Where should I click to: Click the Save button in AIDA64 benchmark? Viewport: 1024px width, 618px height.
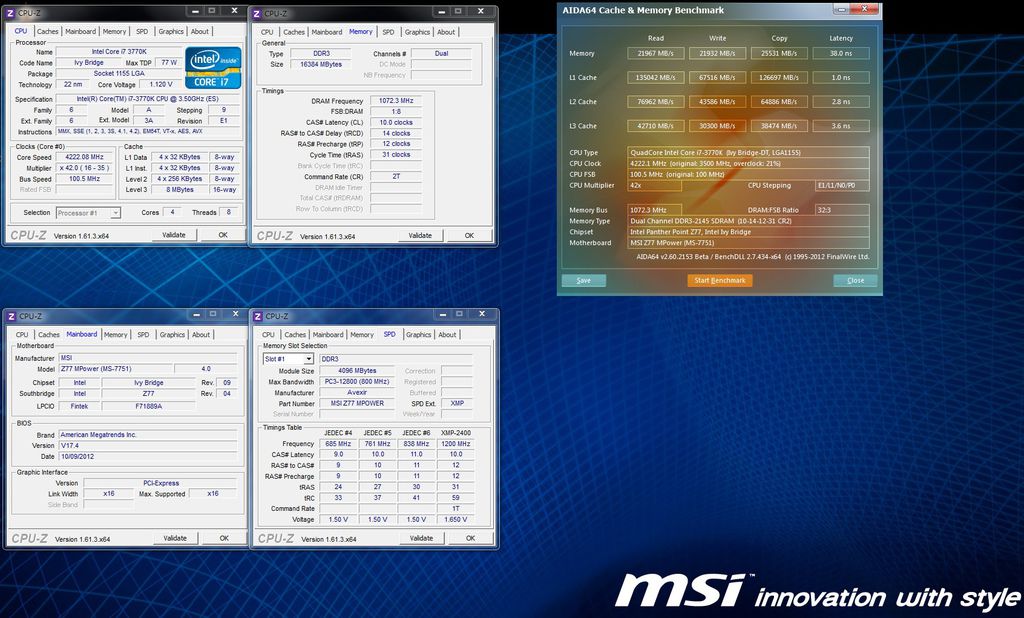tap(584, 280)
